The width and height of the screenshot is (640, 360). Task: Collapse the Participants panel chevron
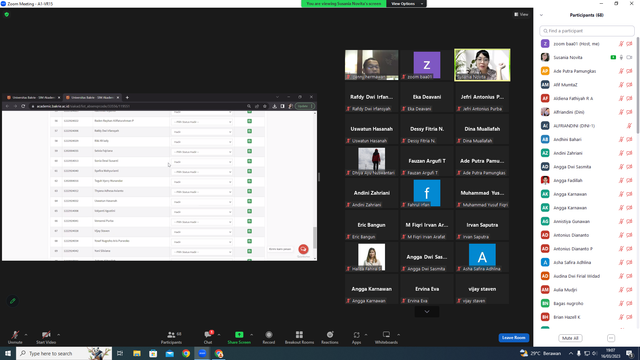tap(541, 15)
